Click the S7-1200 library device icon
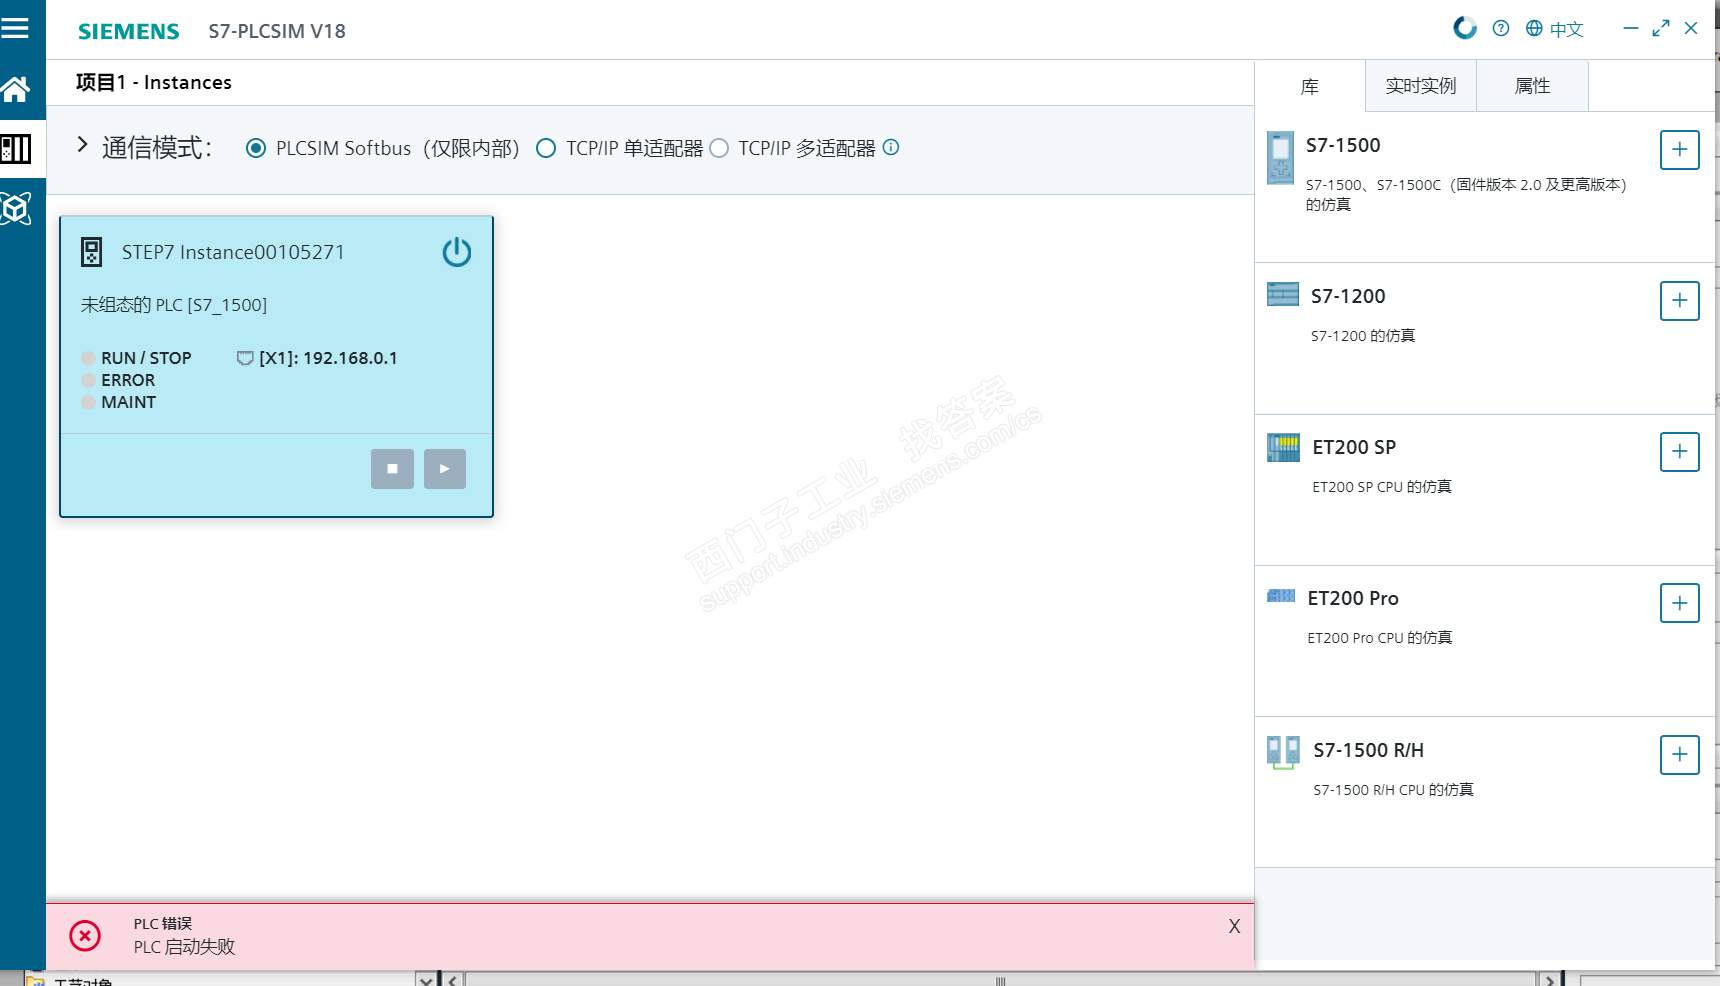 click(1283, 294)
